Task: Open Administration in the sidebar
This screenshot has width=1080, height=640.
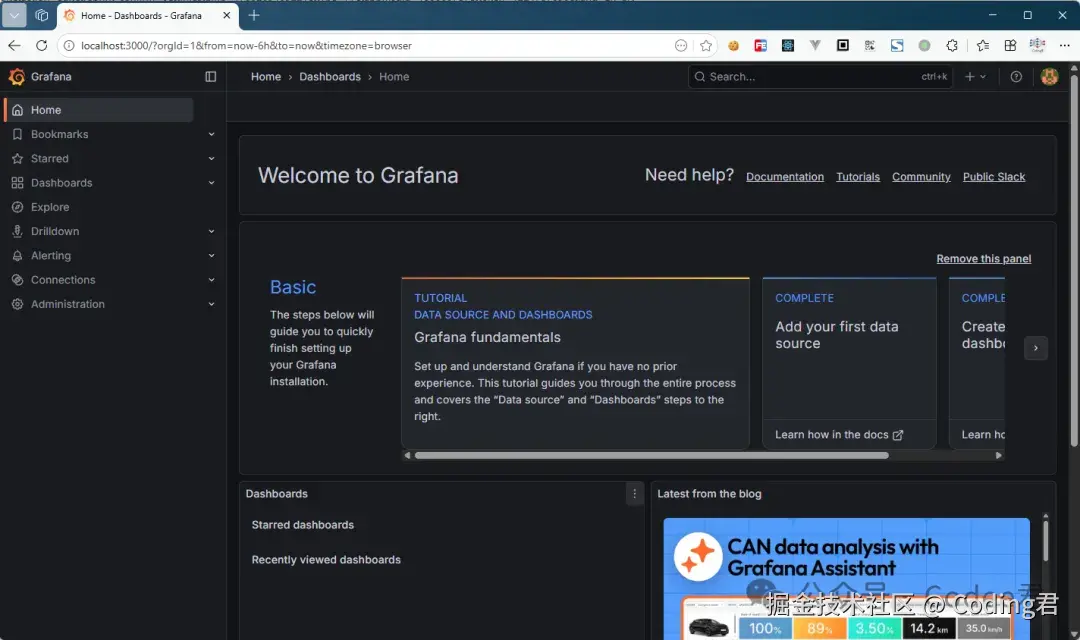Action: pos(68,304)
